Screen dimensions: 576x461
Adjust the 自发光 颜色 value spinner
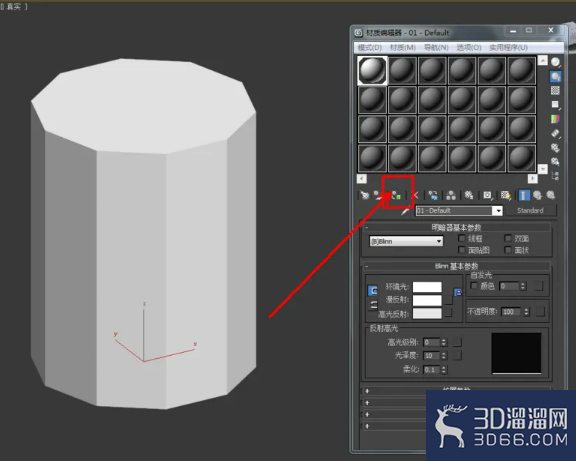point(523,286)
